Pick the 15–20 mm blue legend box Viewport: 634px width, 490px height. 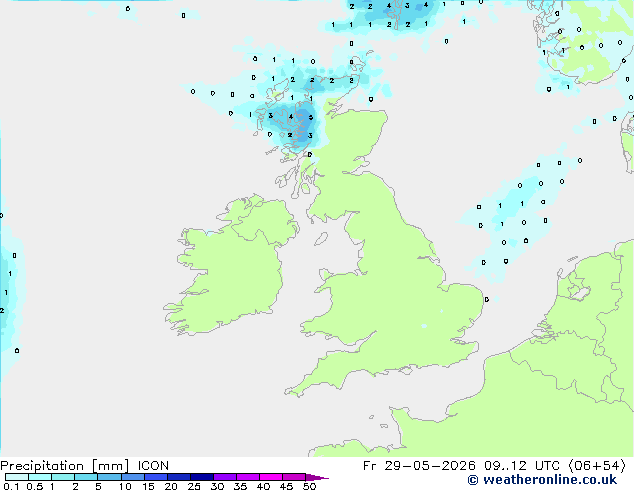coord(155,477)
